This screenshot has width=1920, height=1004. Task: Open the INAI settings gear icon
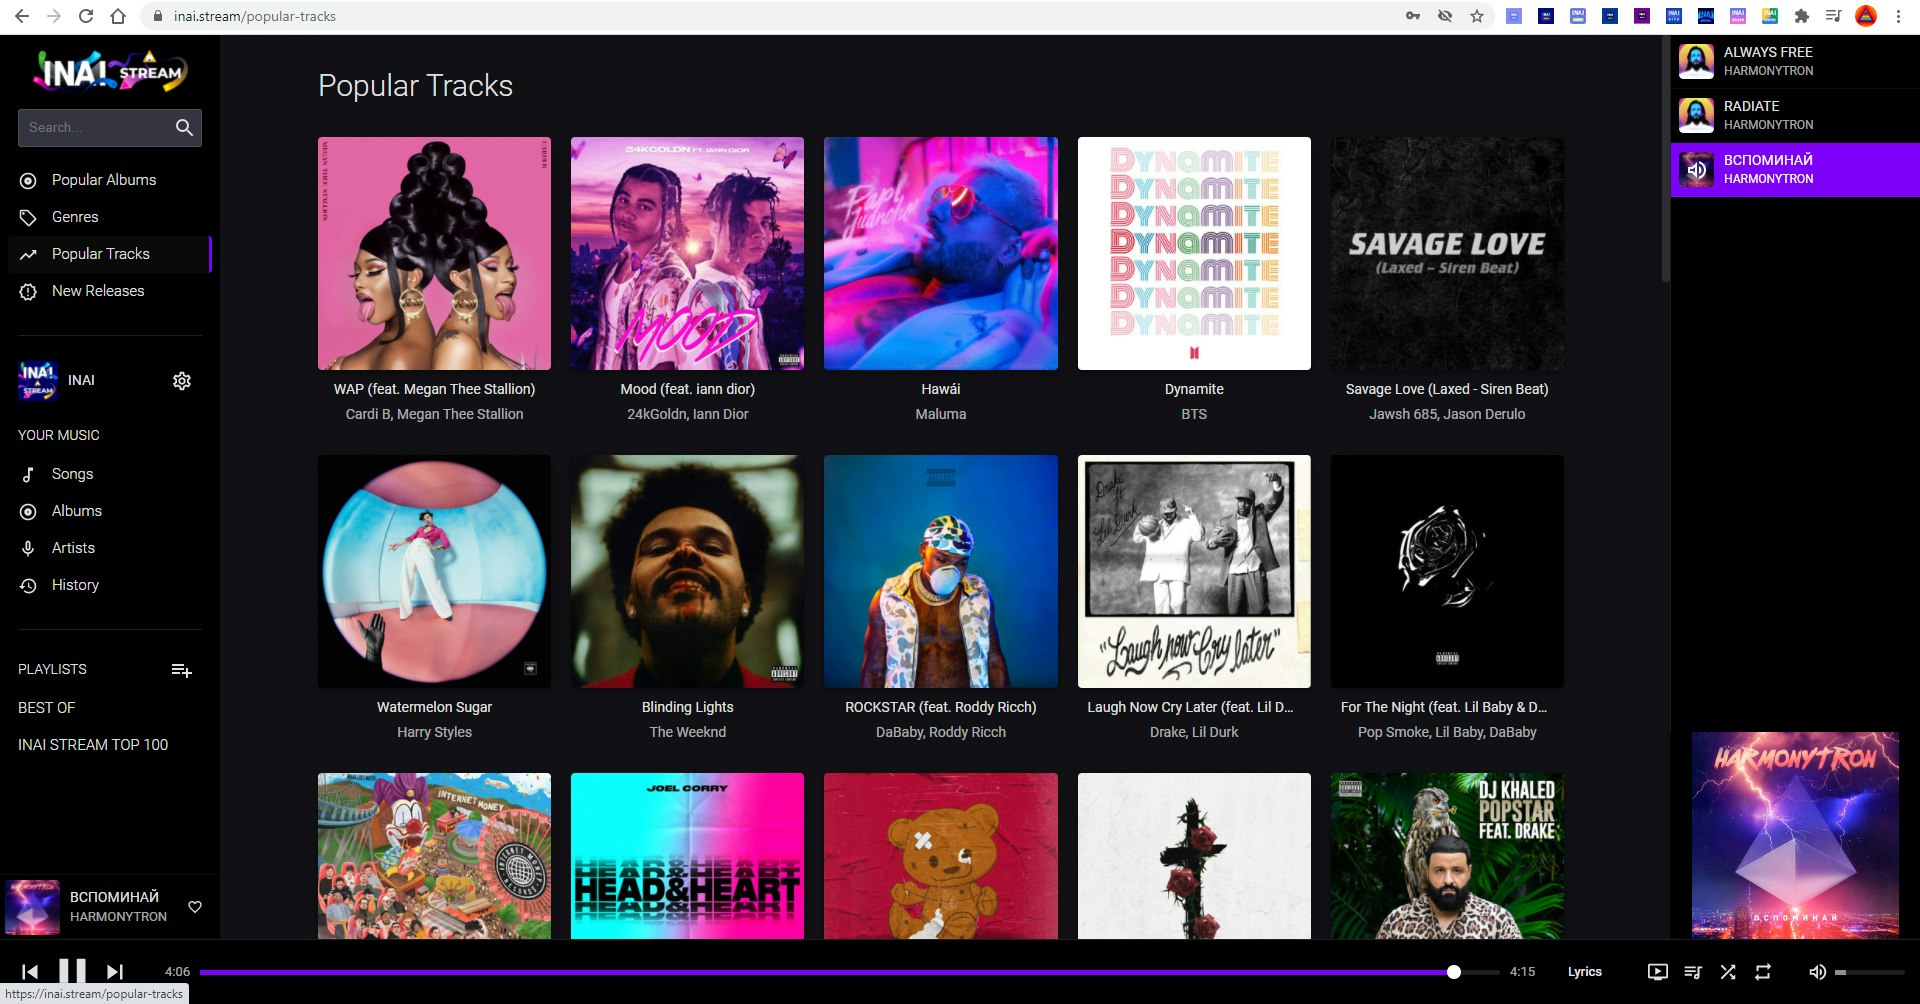[x=182, y=381]
